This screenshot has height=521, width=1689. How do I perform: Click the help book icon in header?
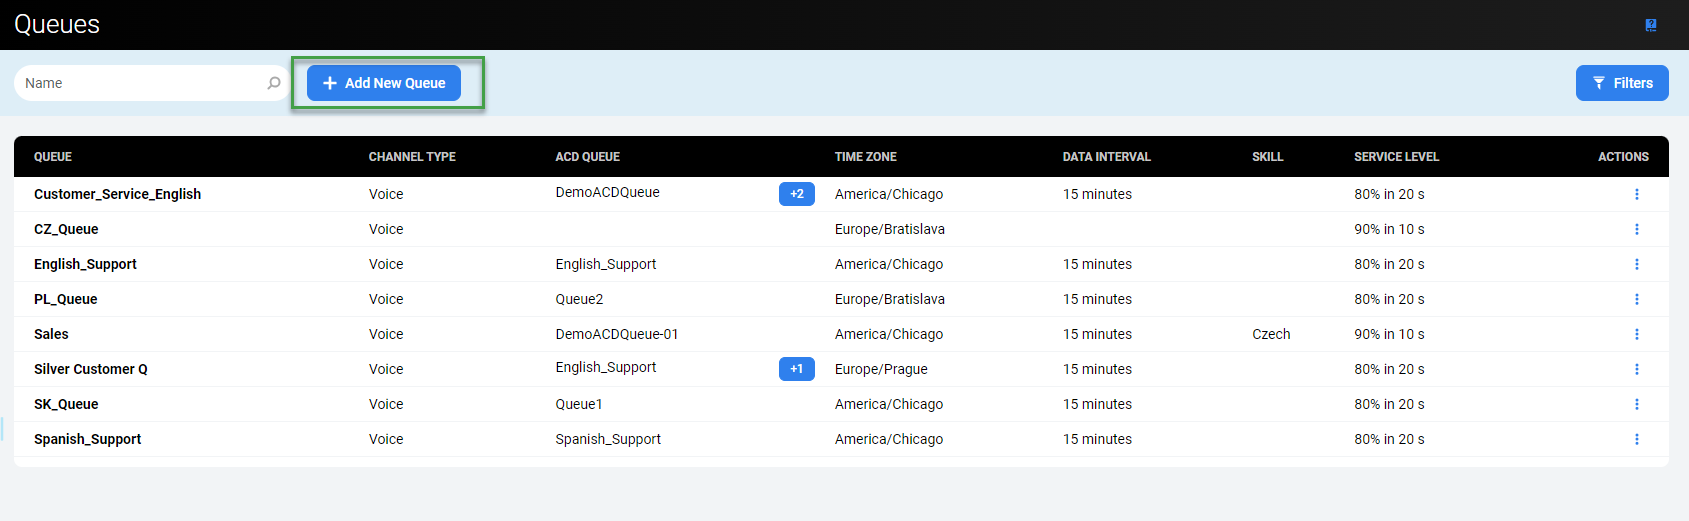coord(1650,25)
